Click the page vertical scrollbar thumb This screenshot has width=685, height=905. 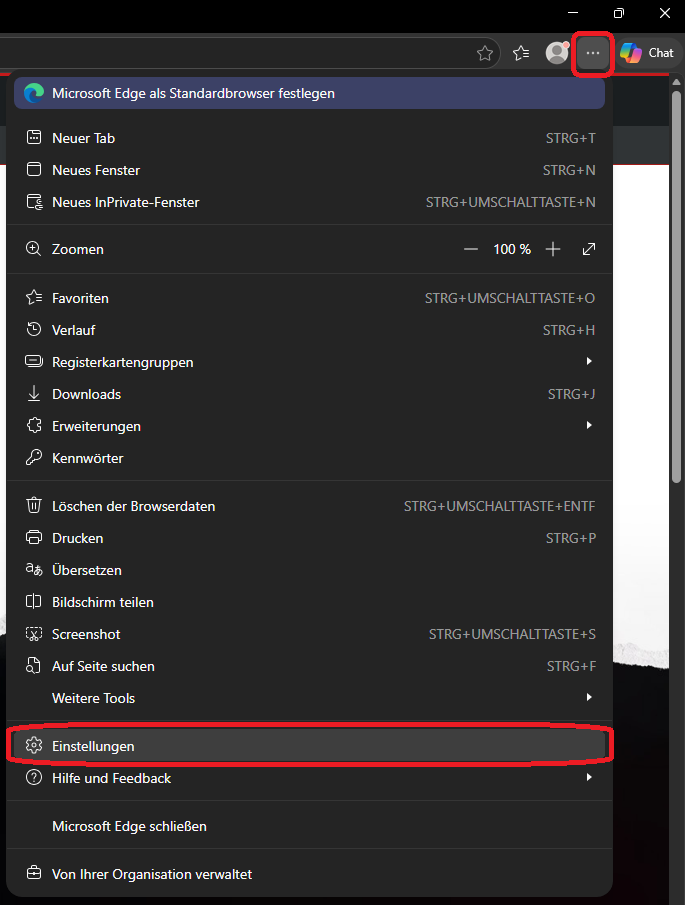(677, 286)
